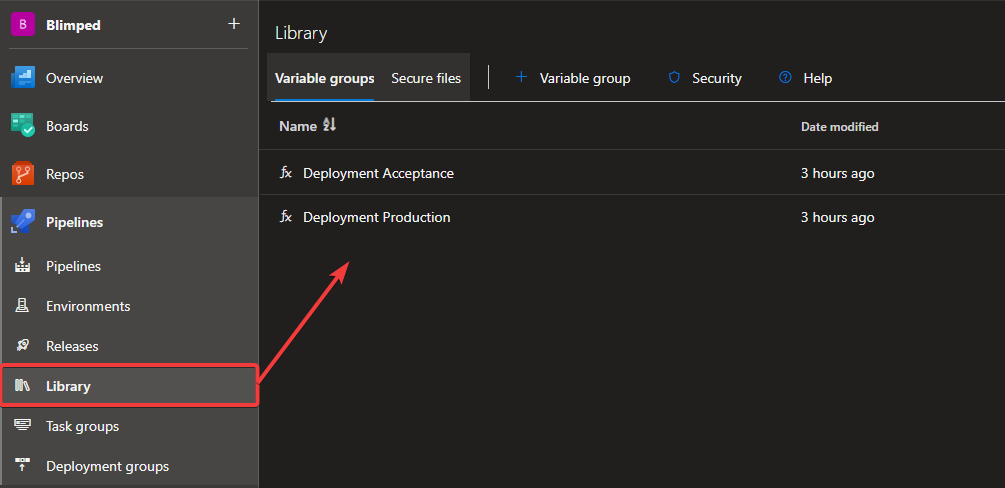The image size is (1005, 488).
Task: Open the Pipelines sub-item label
Action: click(x=73, y=266)
